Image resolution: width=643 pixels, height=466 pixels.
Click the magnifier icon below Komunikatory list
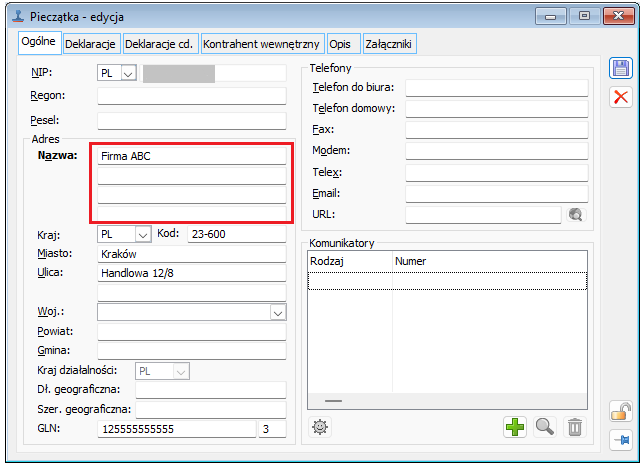pos(545,427)
